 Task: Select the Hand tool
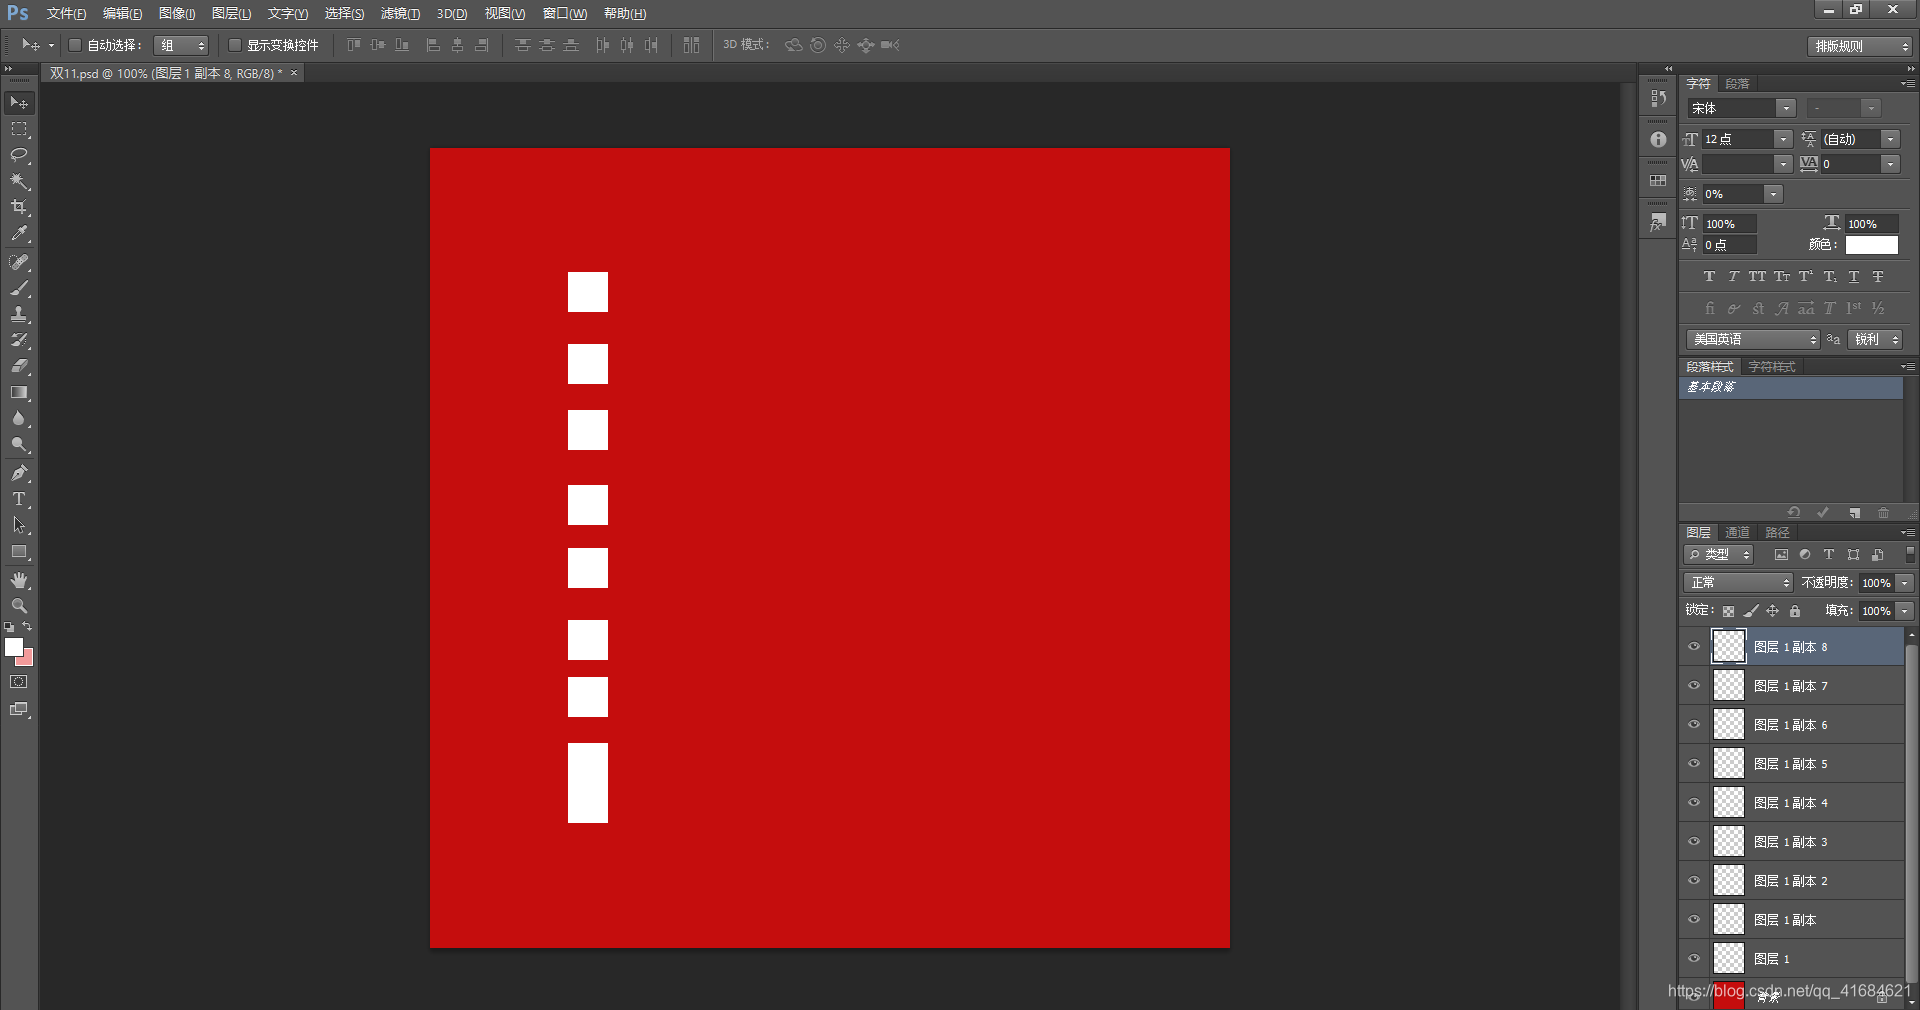click(x=19, y=581)
